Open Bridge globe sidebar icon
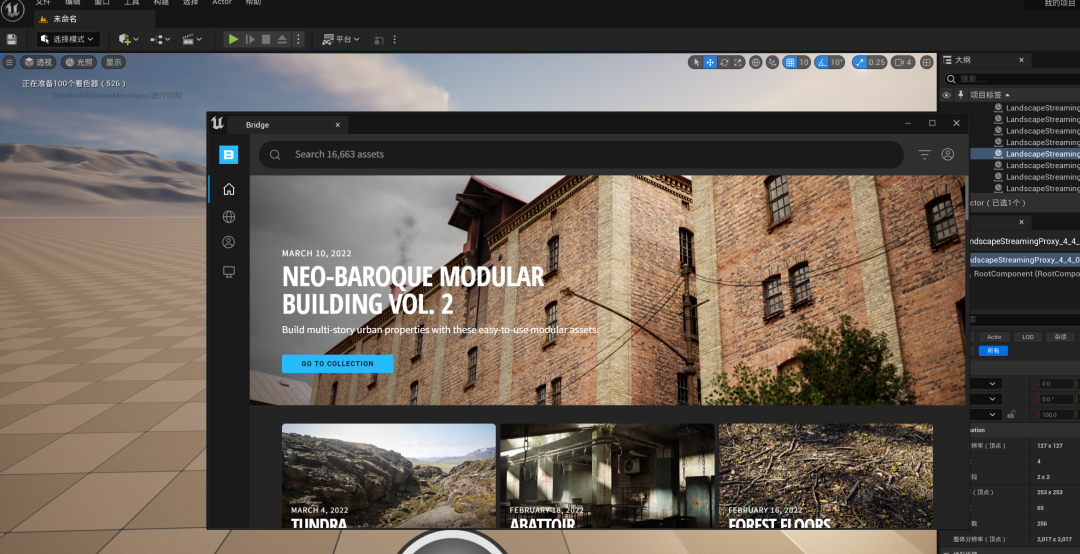The height and width of the screenshot is (554, 1080). coord(229,216)
